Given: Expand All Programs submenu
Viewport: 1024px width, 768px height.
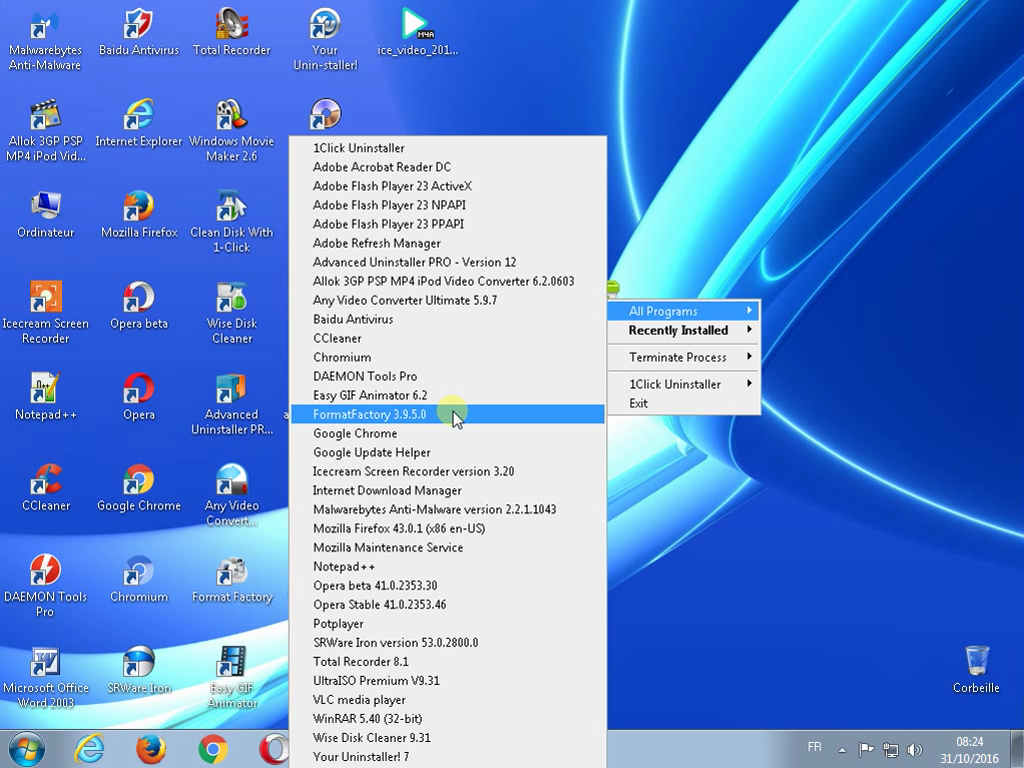Looking at the screenshot, I should click(684, 312).
